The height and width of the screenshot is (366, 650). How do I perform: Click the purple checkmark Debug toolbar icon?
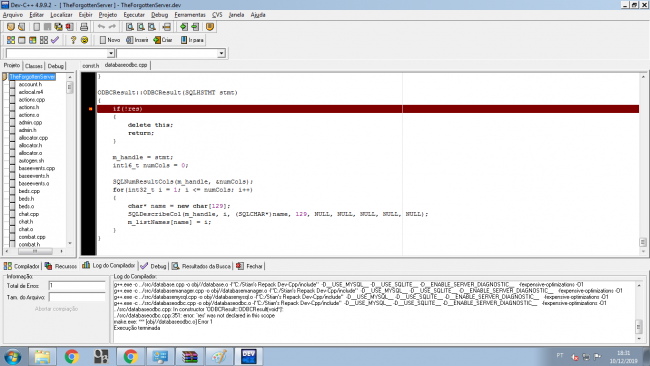[x=55, y=40]
